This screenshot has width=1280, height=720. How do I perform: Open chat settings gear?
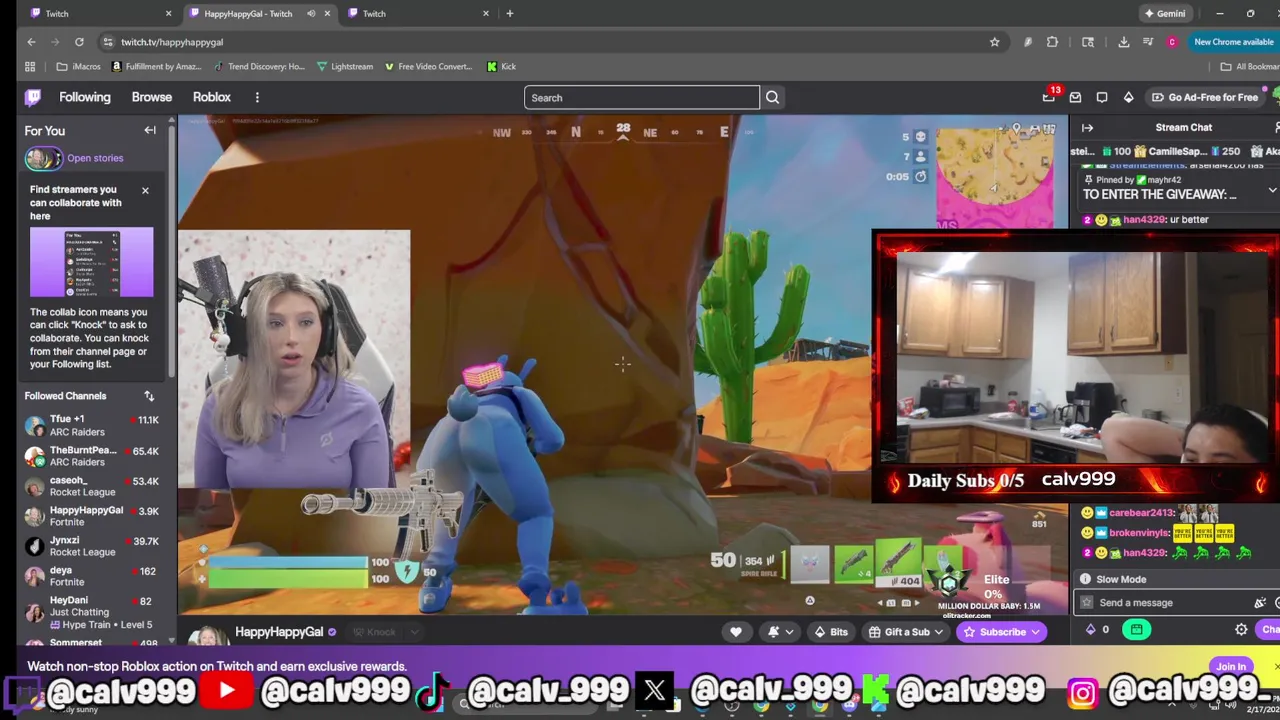pos(1241,629)
